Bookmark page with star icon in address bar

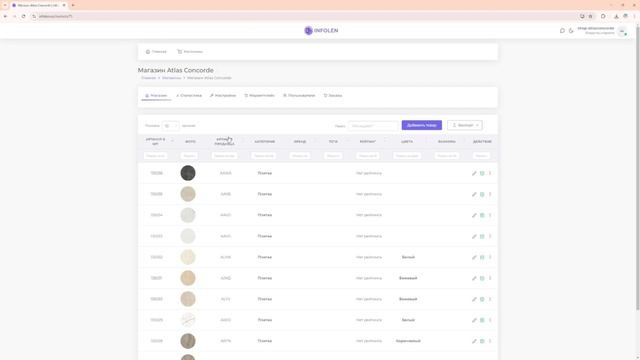590,16
